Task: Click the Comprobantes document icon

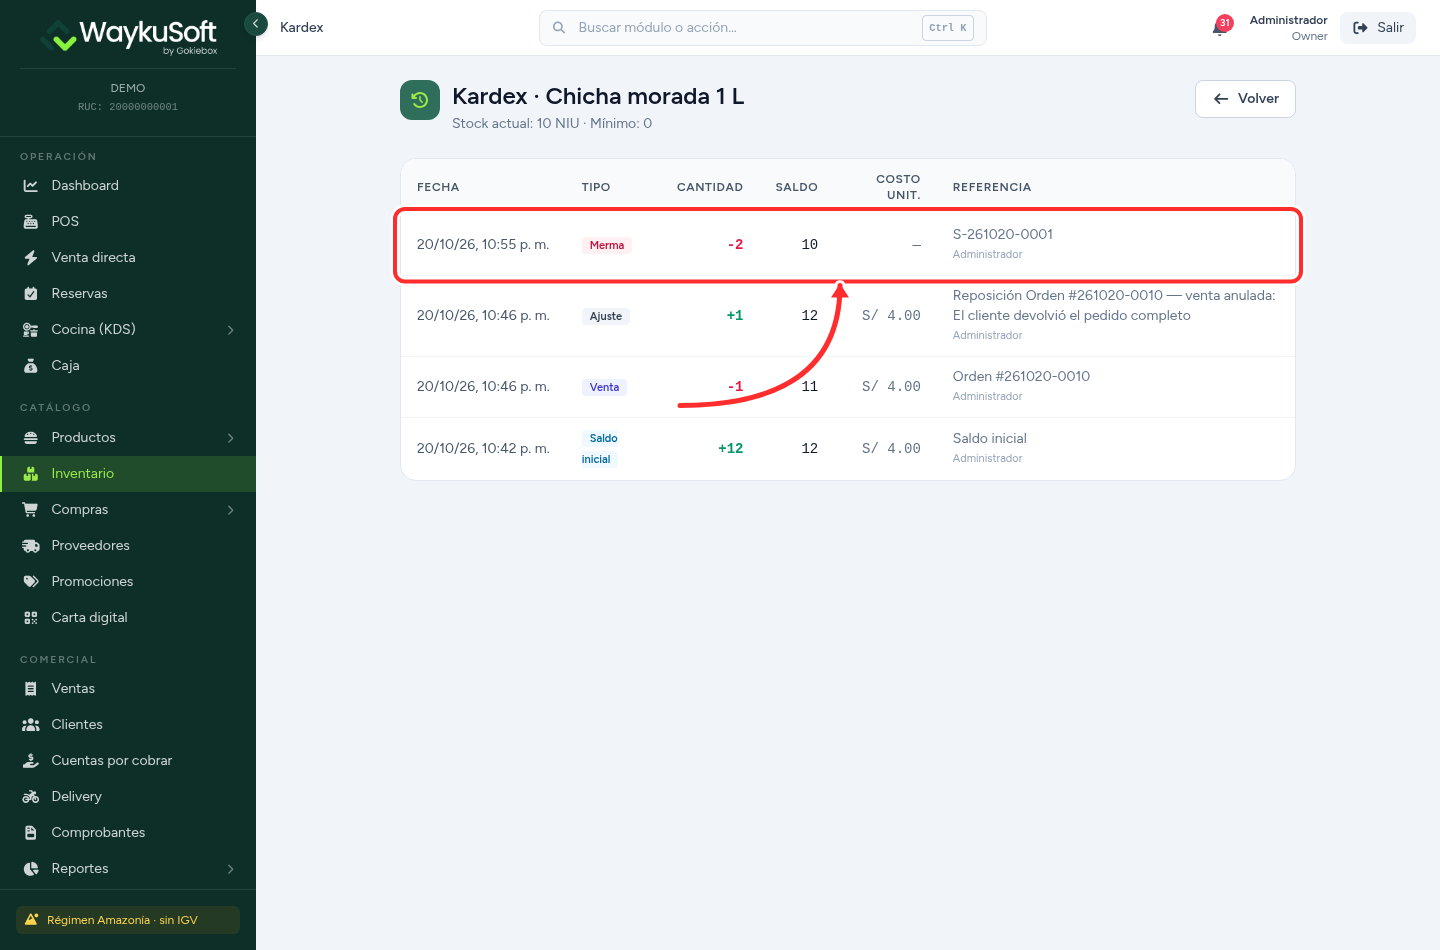Action: click(31, 833)
